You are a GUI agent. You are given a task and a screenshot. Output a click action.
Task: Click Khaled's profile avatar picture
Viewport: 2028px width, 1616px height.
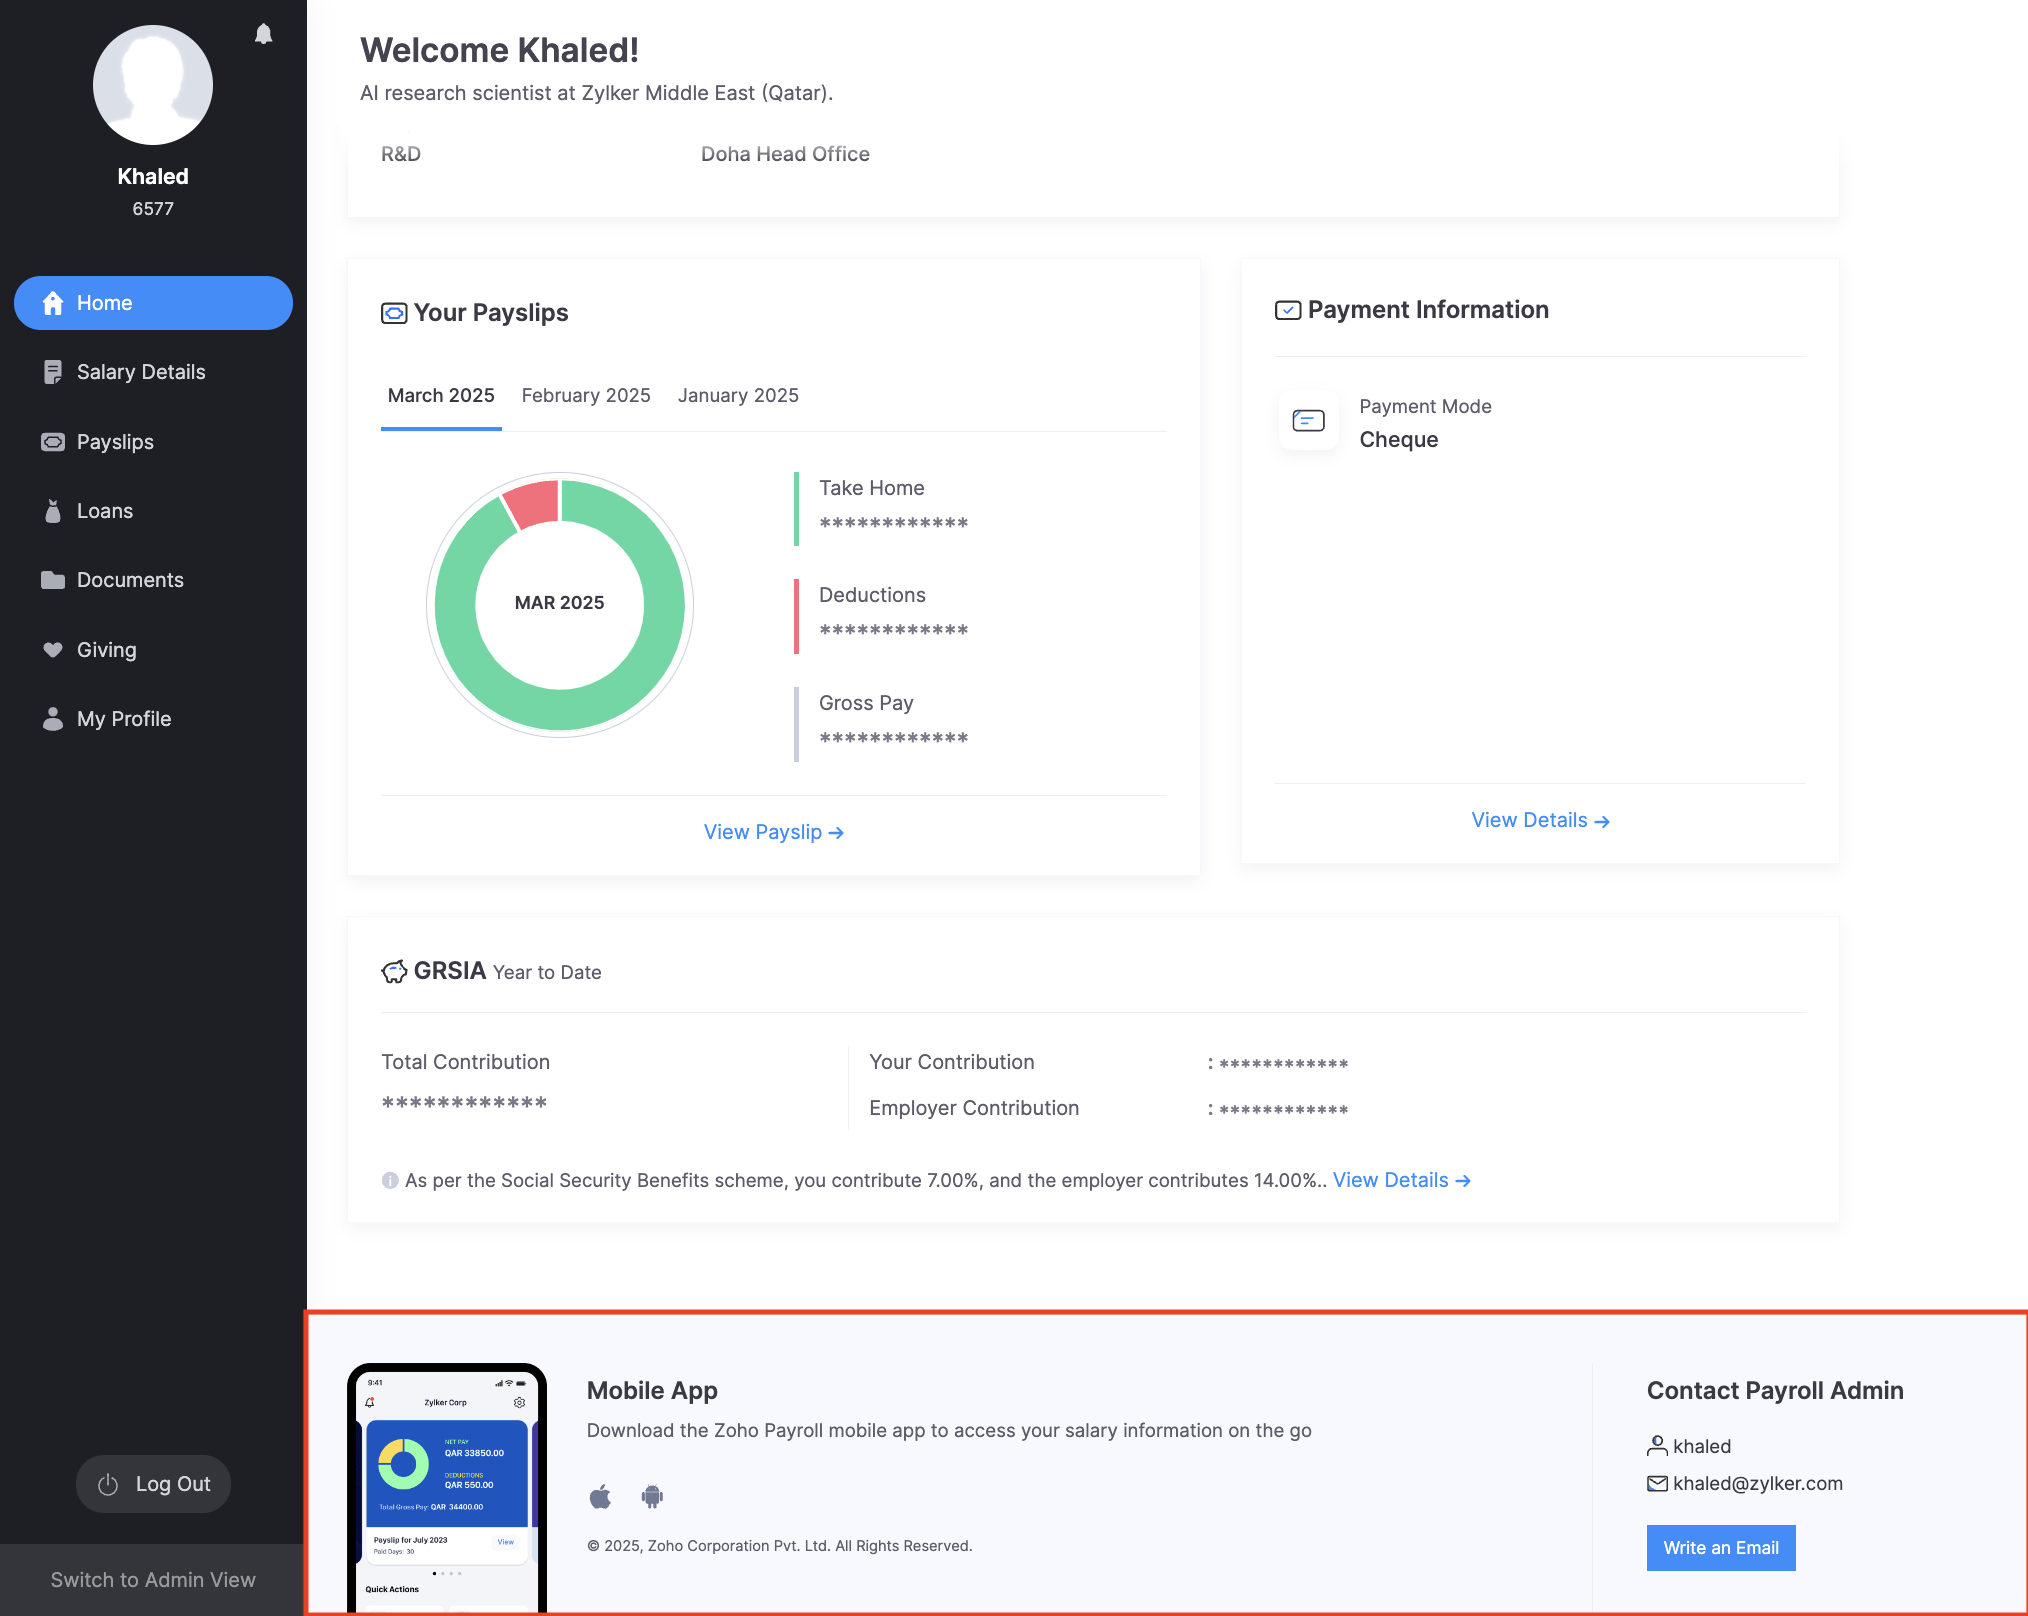(153, 85)
